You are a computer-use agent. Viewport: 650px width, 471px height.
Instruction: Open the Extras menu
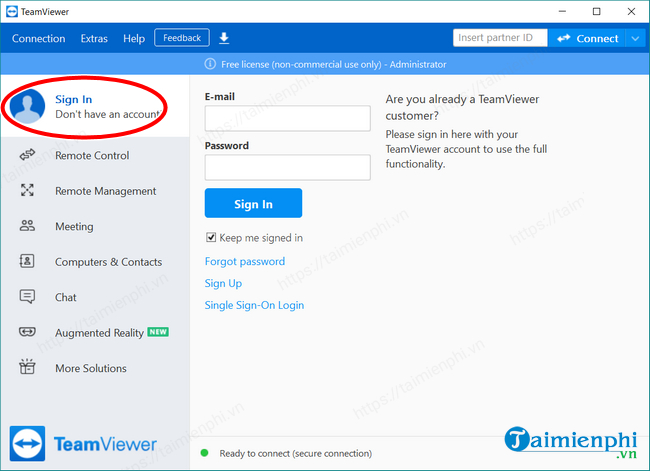point(94,39)
